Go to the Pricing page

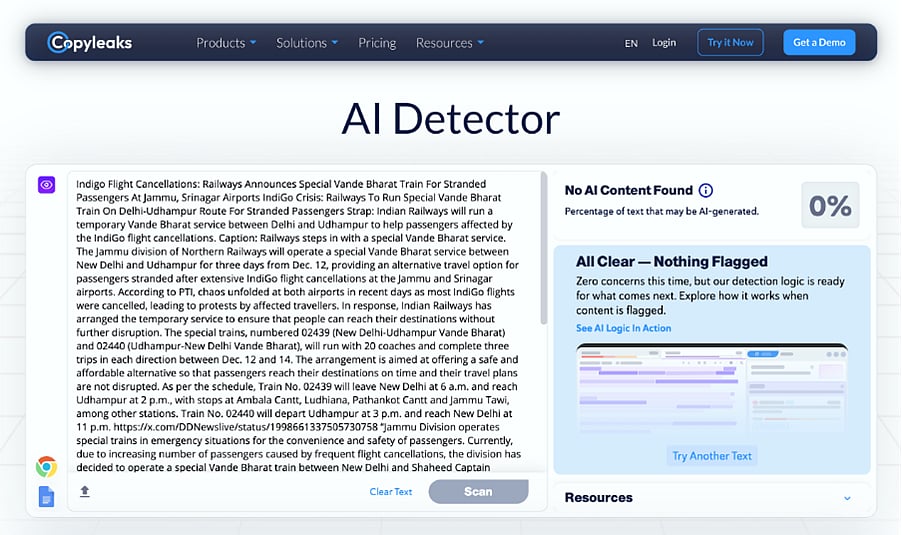(x=377, y=43)
